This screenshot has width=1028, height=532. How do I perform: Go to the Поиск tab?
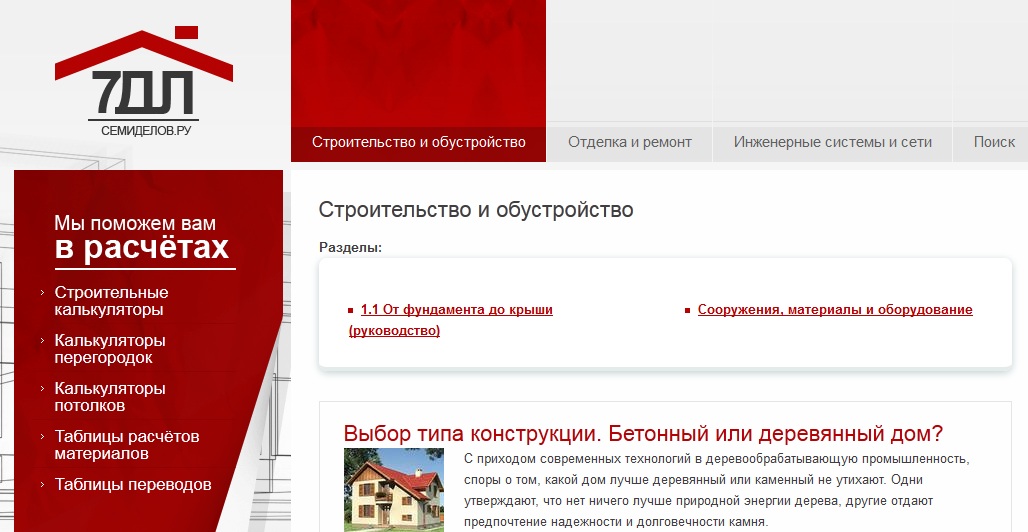994,142
